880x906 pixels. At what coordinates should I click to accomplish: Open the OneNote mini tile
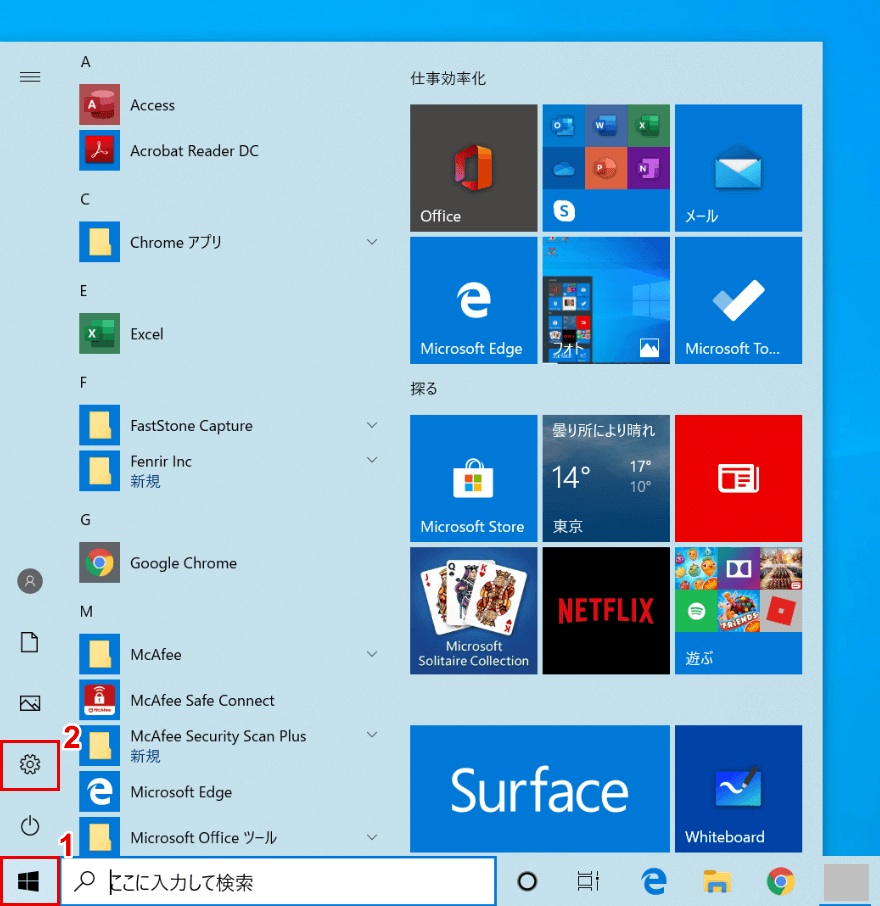click(x=648, y=168)
